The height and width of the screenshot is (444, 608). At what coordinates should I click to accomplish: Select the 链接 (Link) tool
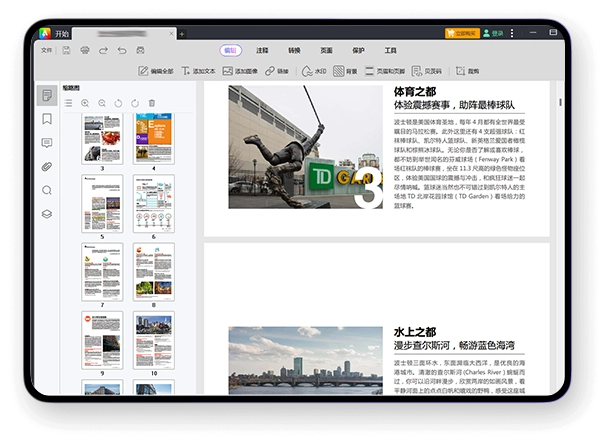(x=277, y=71)
